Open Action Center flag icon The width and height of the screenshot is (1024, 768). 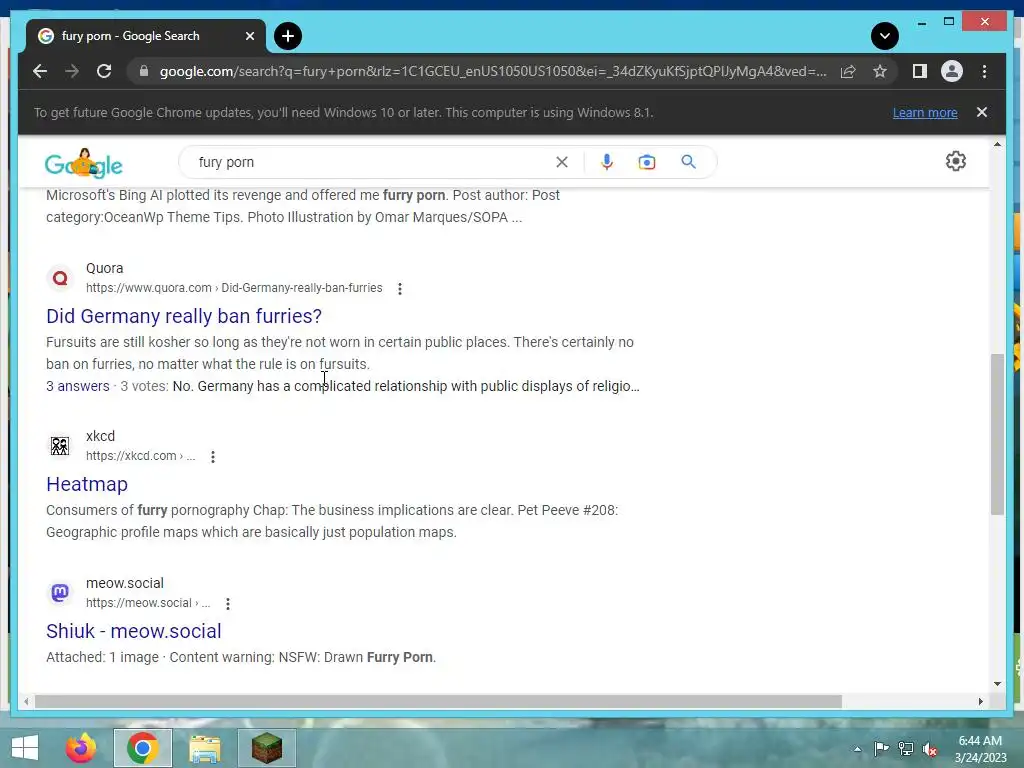[x=881, y=749]
